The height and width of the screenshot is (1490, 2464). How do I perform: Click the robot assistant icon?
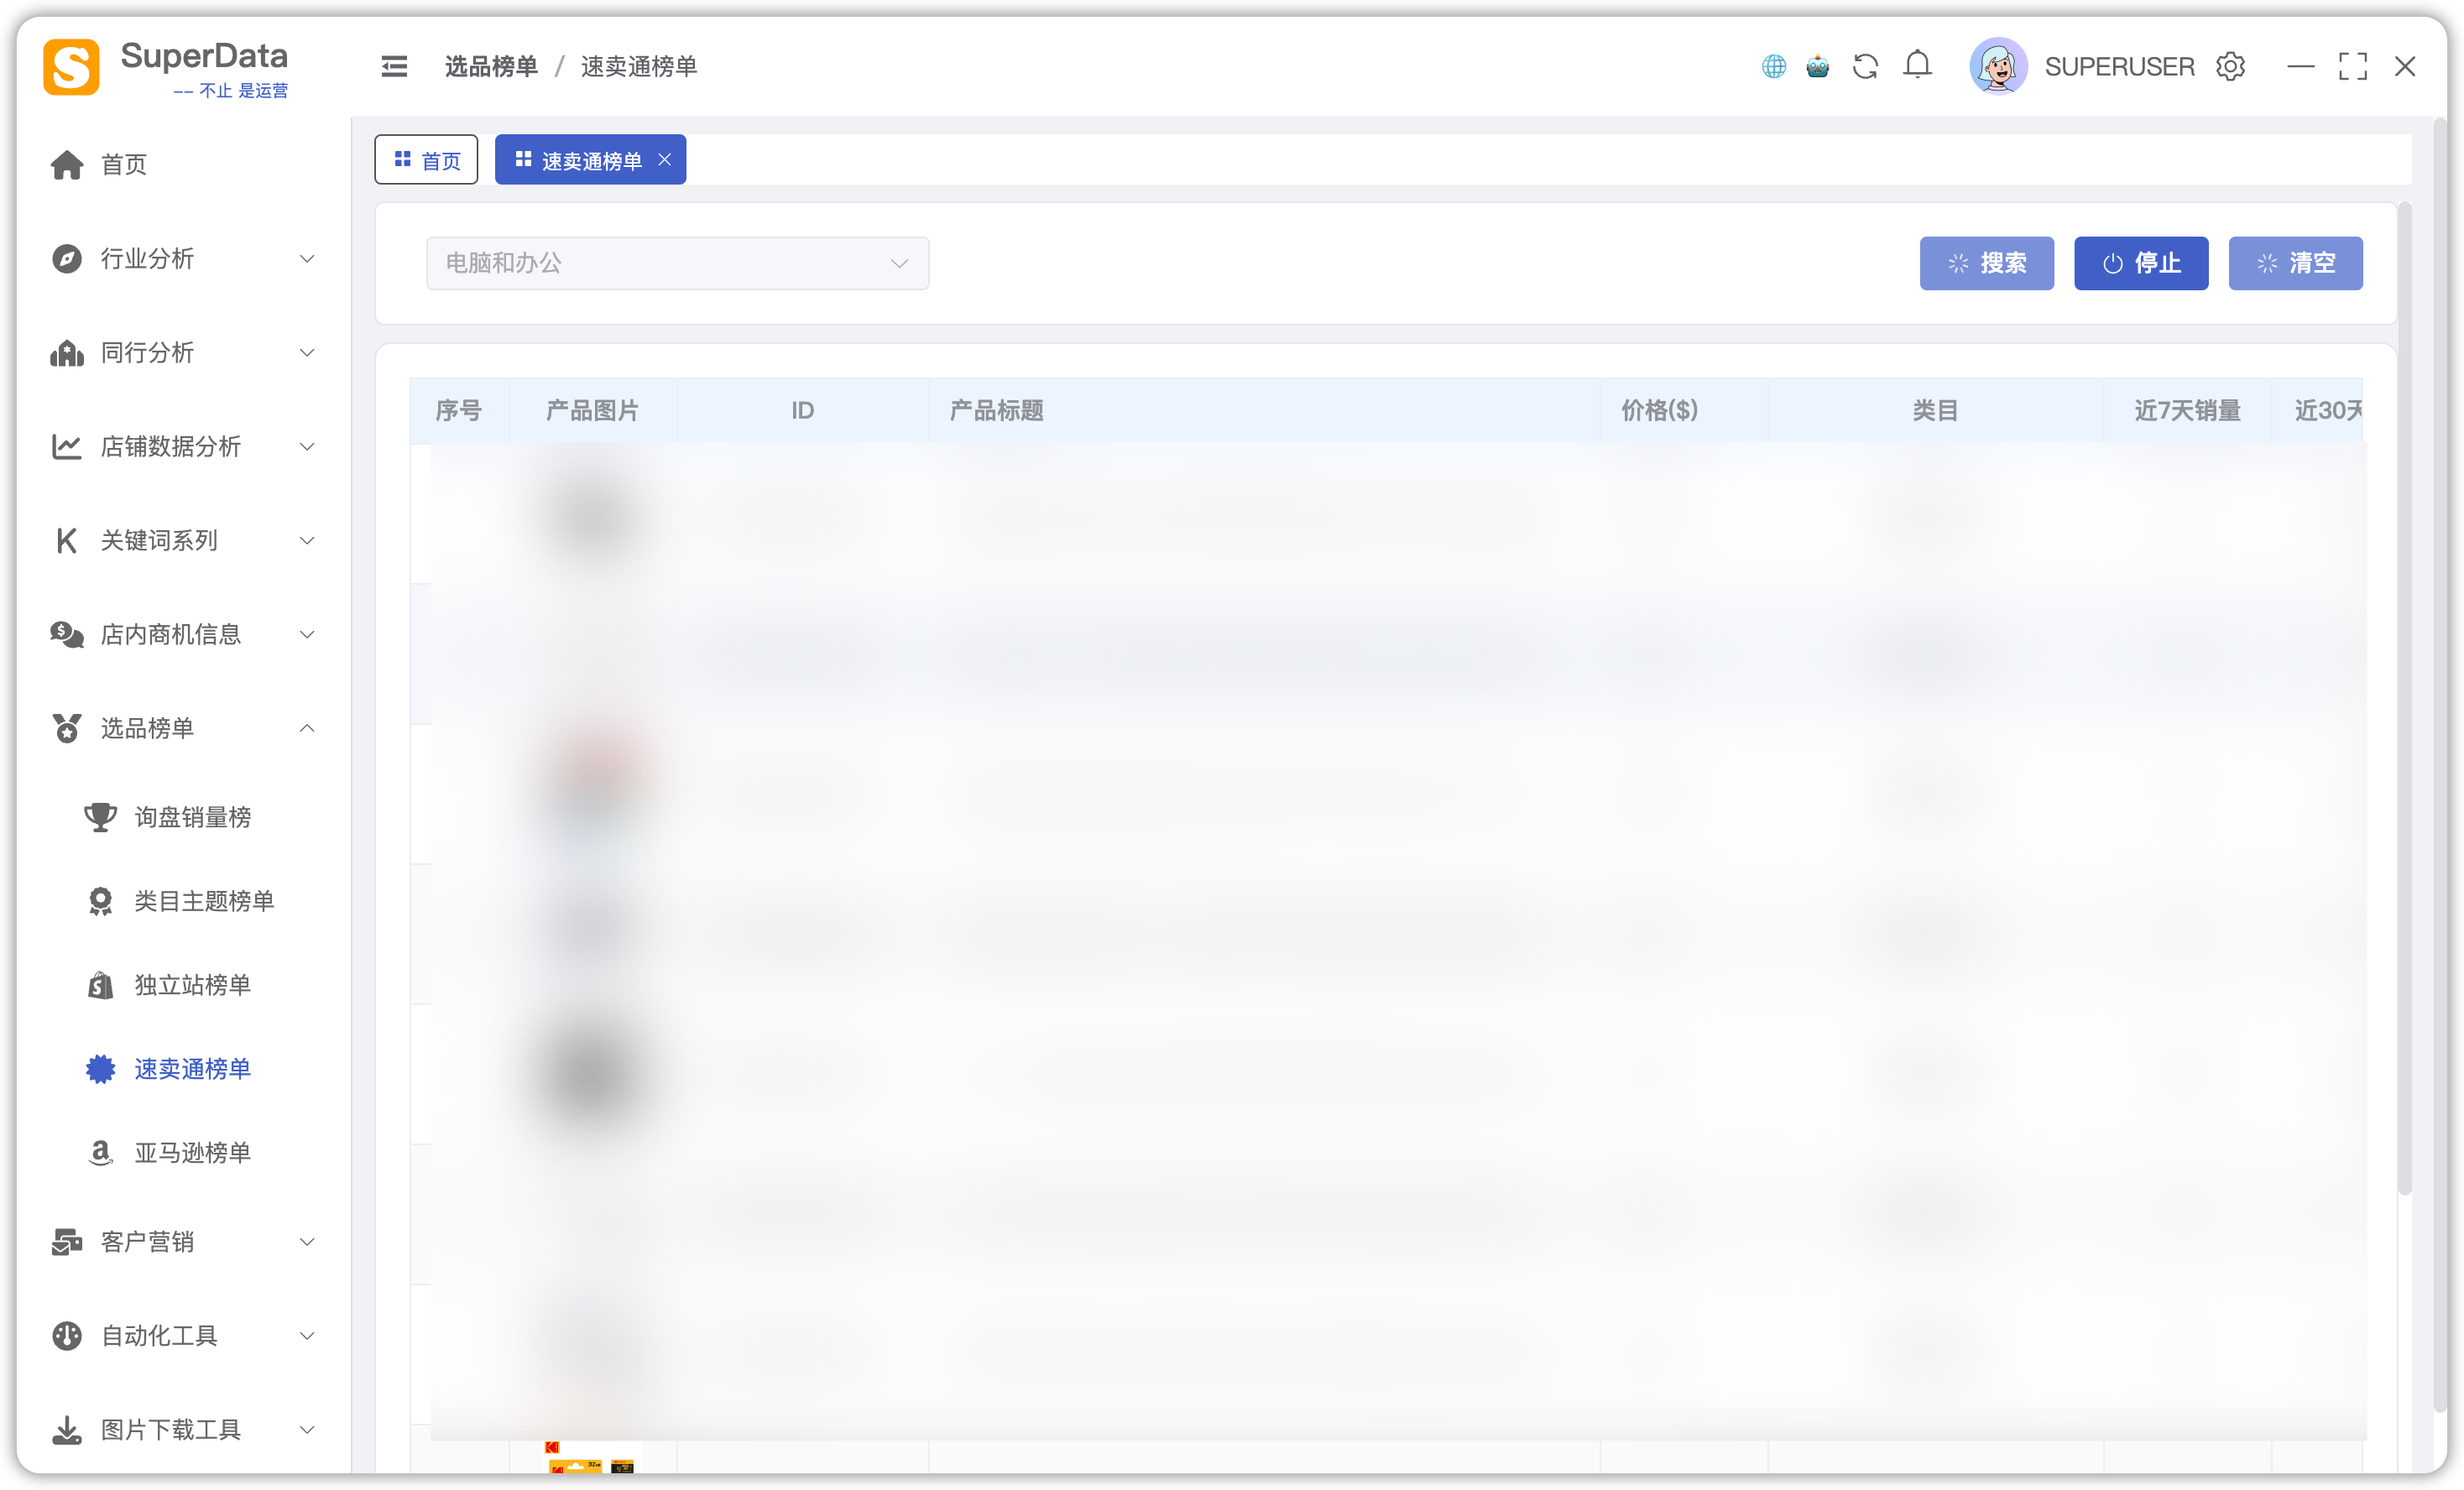(x=1818, y=66)
